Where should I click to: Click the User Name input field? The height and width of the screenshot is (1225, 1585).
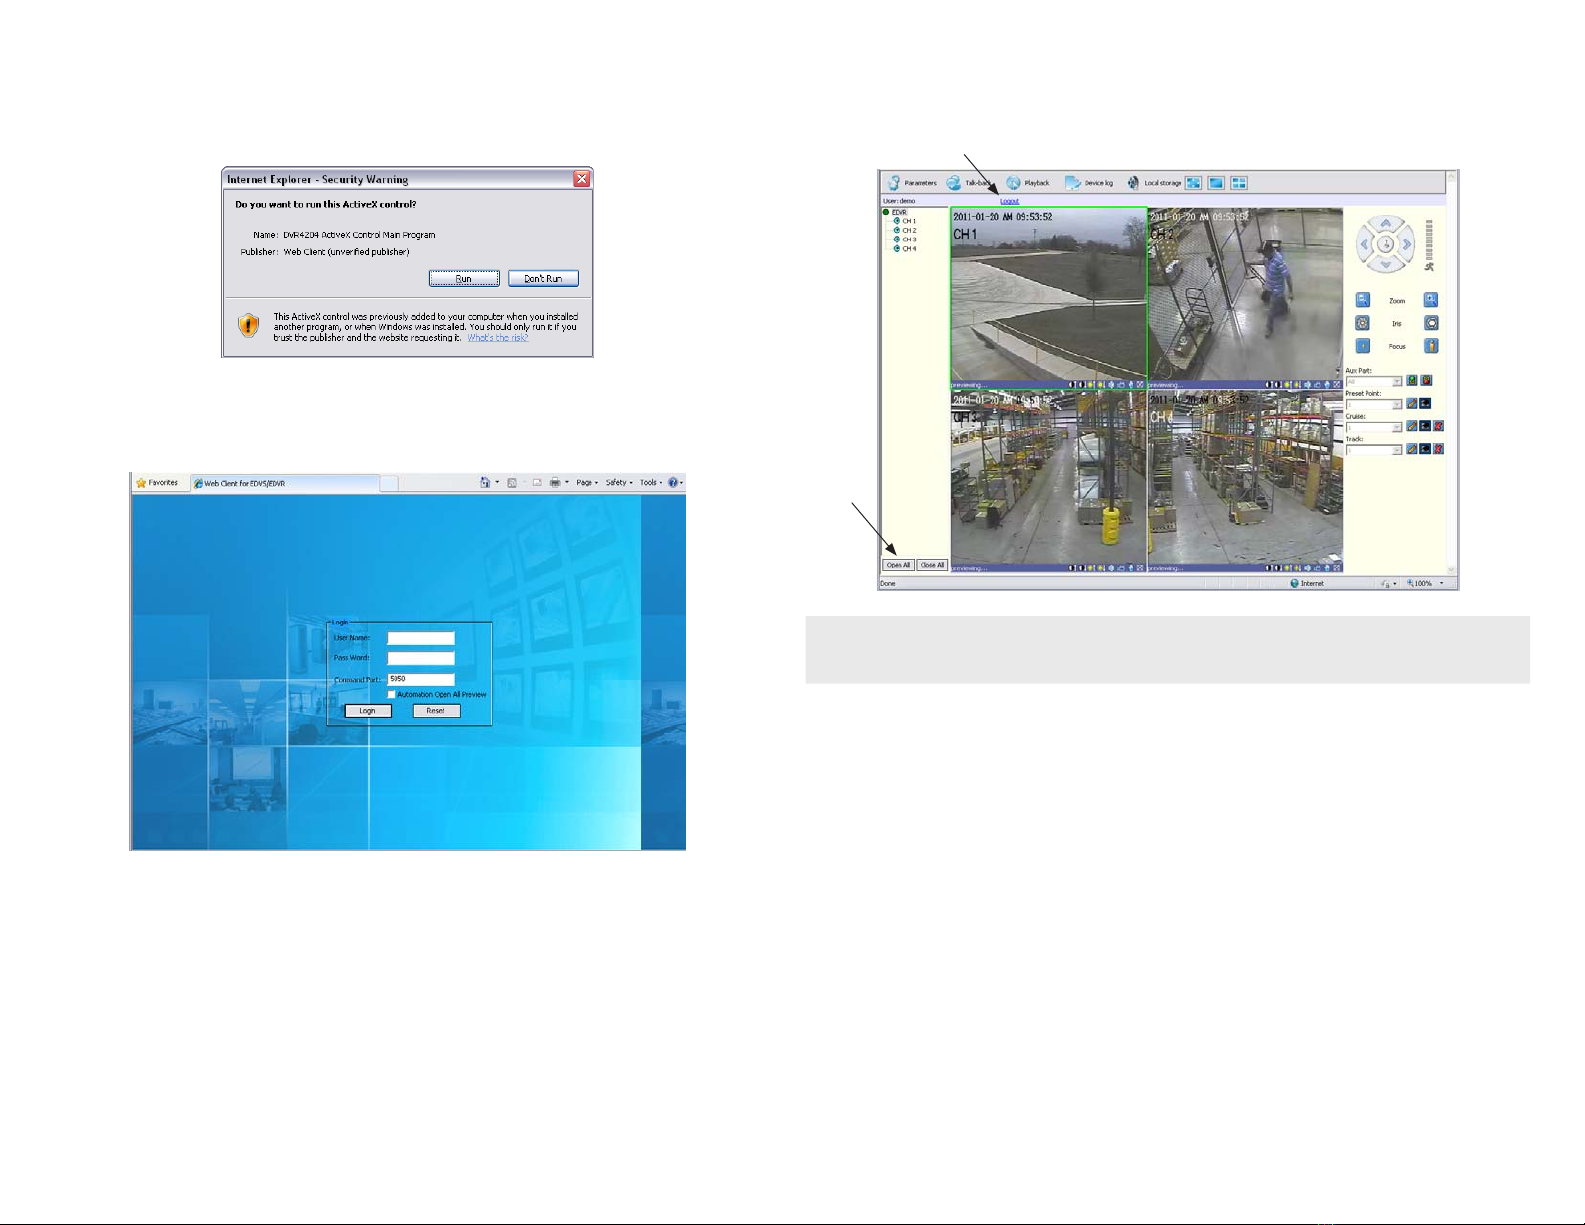click(421, 638)
